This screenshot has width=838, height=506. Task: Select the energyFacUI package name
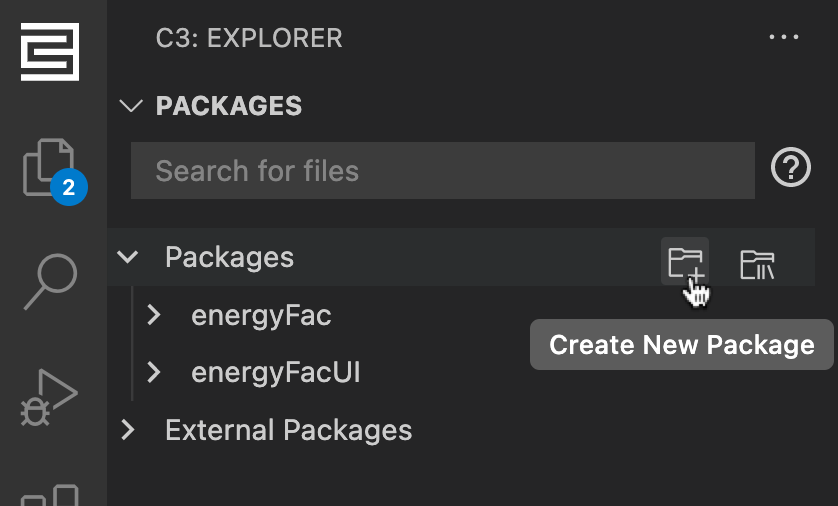pyautogui.click(x=276, y=373)
